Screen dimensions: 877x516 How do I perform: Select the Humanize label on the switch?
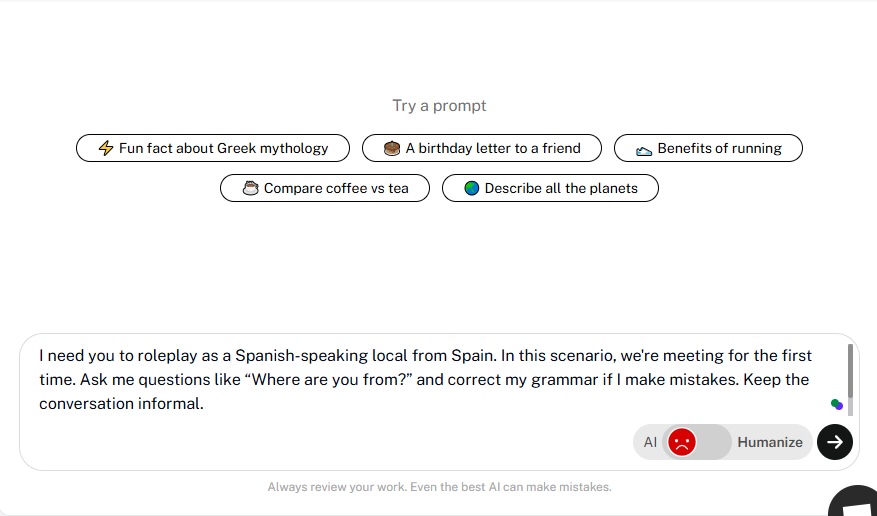770,442
